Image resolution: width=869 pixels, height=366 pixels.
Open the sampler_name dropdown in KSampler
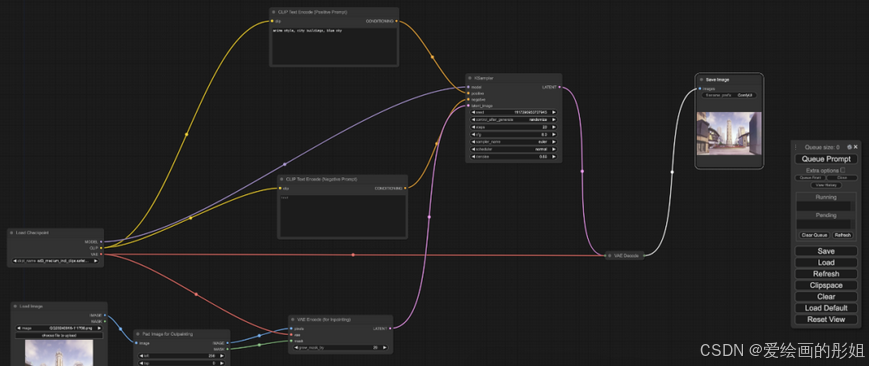pos(514,142)
